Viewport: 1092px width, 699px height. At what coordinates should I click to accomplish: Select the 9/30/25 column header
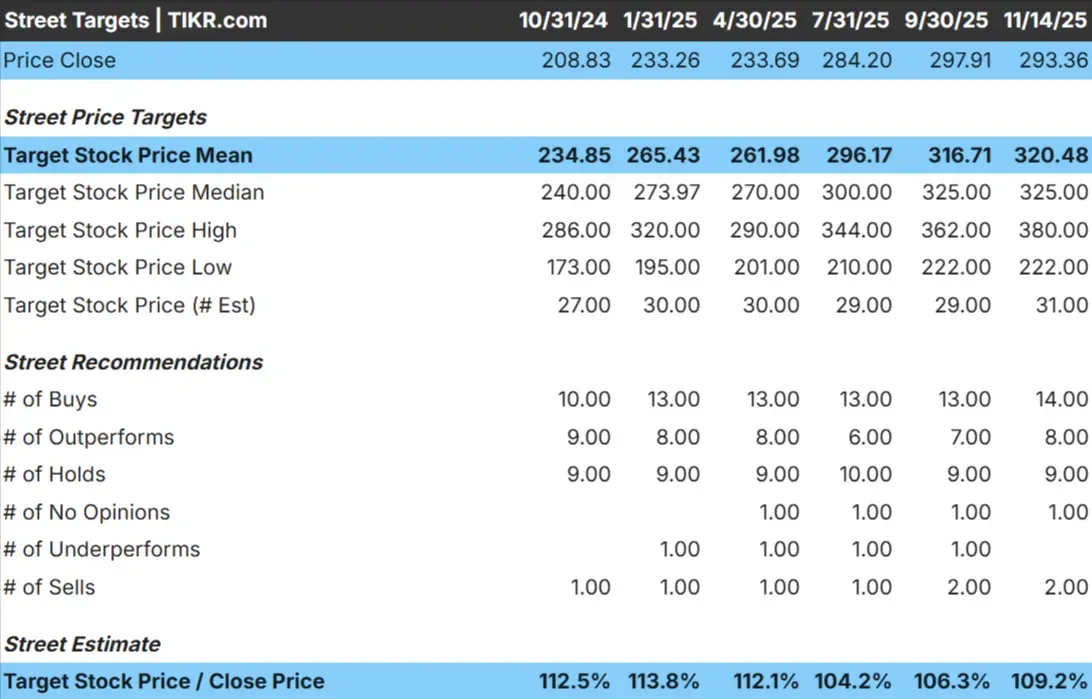(945, 20)
